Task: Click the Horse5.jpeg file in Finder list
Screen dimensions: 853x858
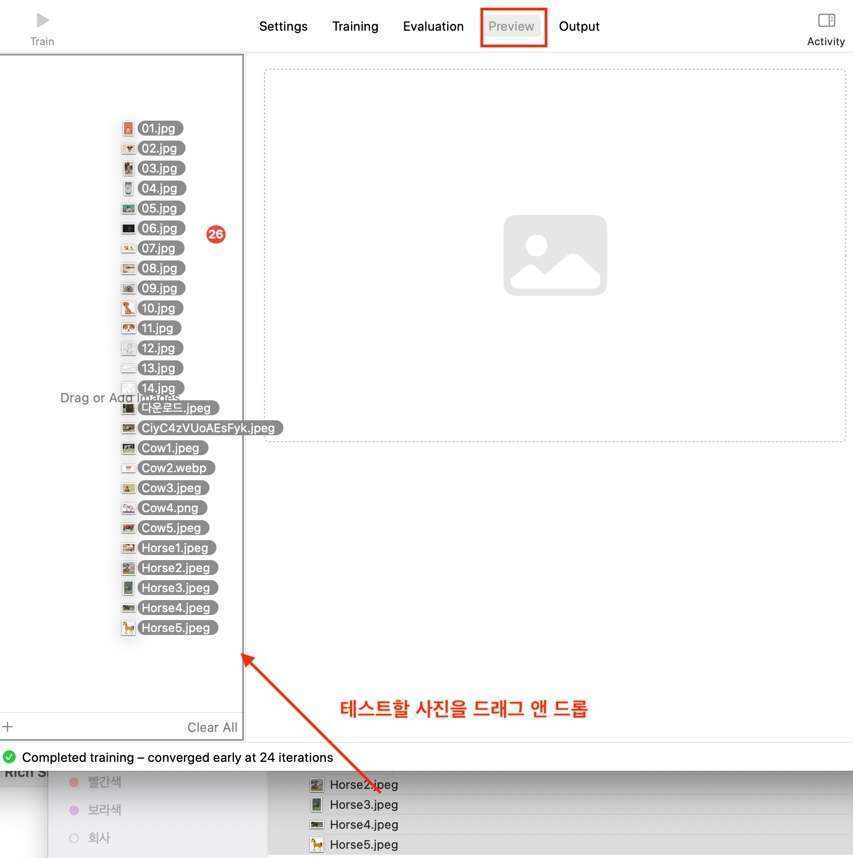Action: click(363, 844)
